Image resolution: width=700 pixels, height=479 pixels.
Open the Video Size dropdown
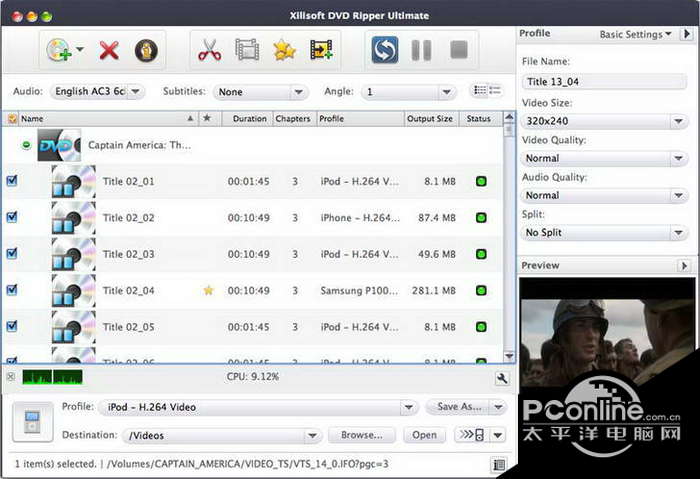(604, 121)
